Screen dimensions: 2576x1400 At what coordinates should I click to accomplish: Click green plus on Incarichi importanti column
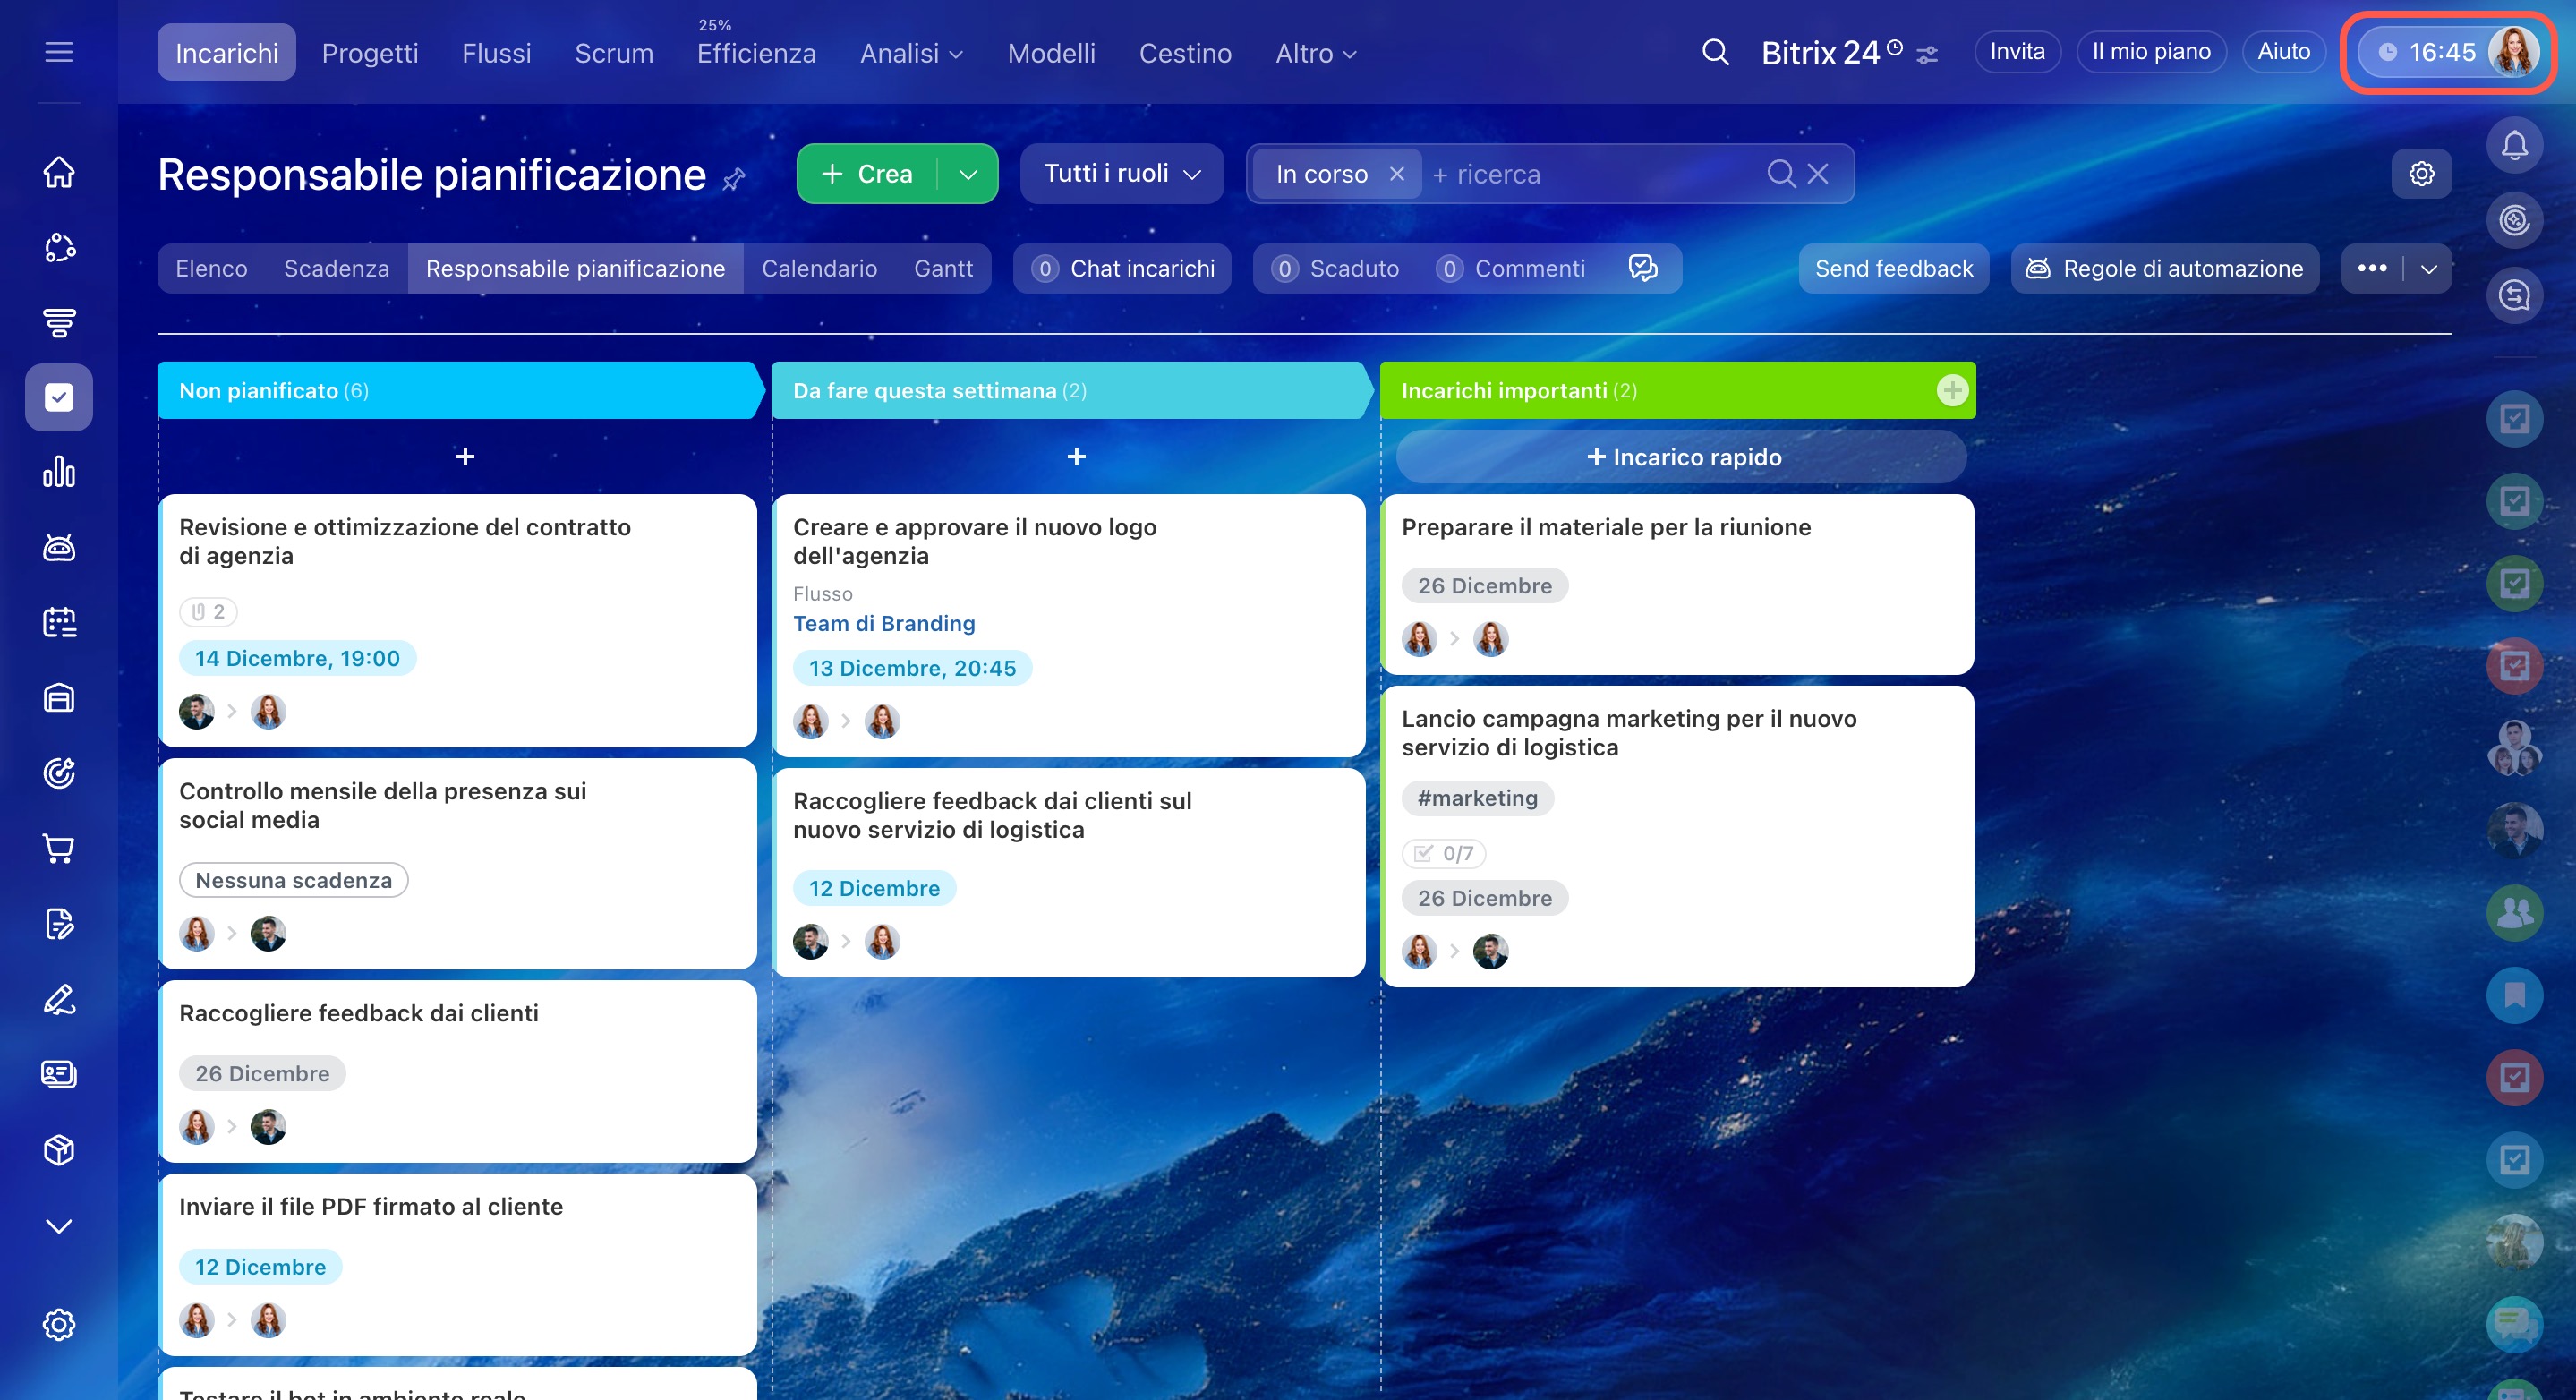click(x=1951, y=390)
